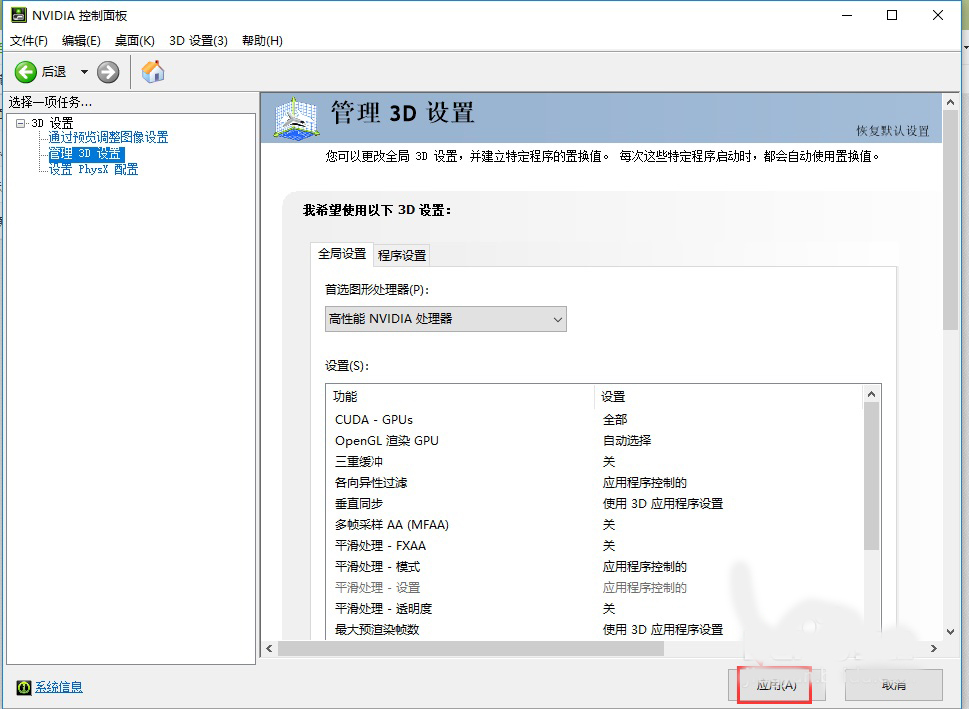Switch to the 全局设置 tab

coord(342,254)
